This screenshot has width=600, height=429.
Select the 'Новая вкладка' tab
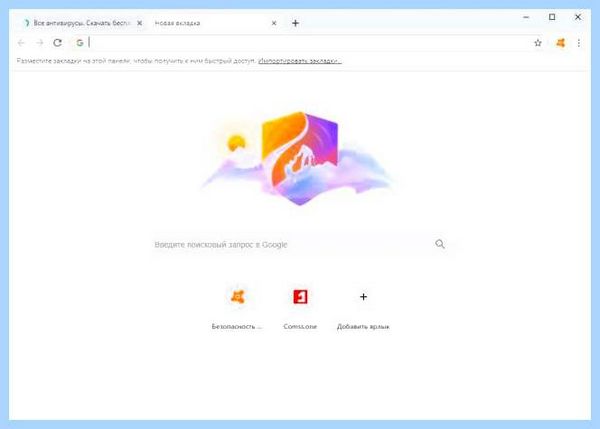214,23
